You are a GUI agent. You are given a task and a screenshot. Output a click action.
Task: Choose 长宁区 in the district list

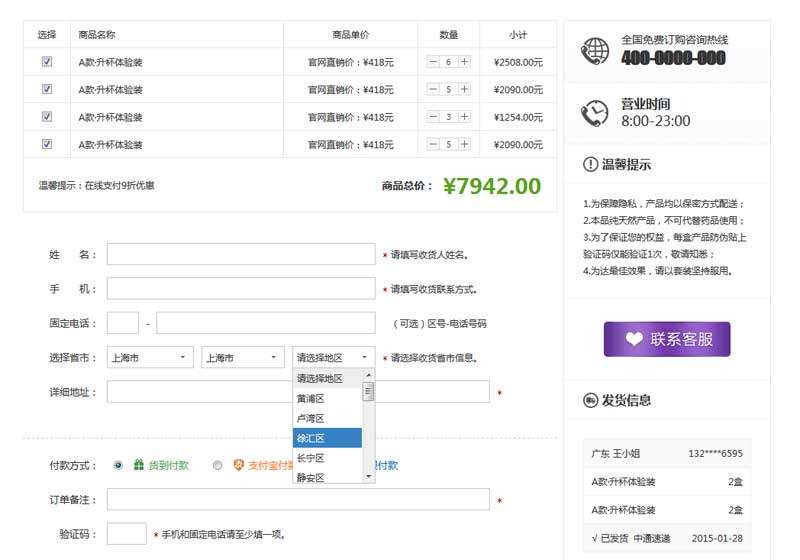coord(327,457)
